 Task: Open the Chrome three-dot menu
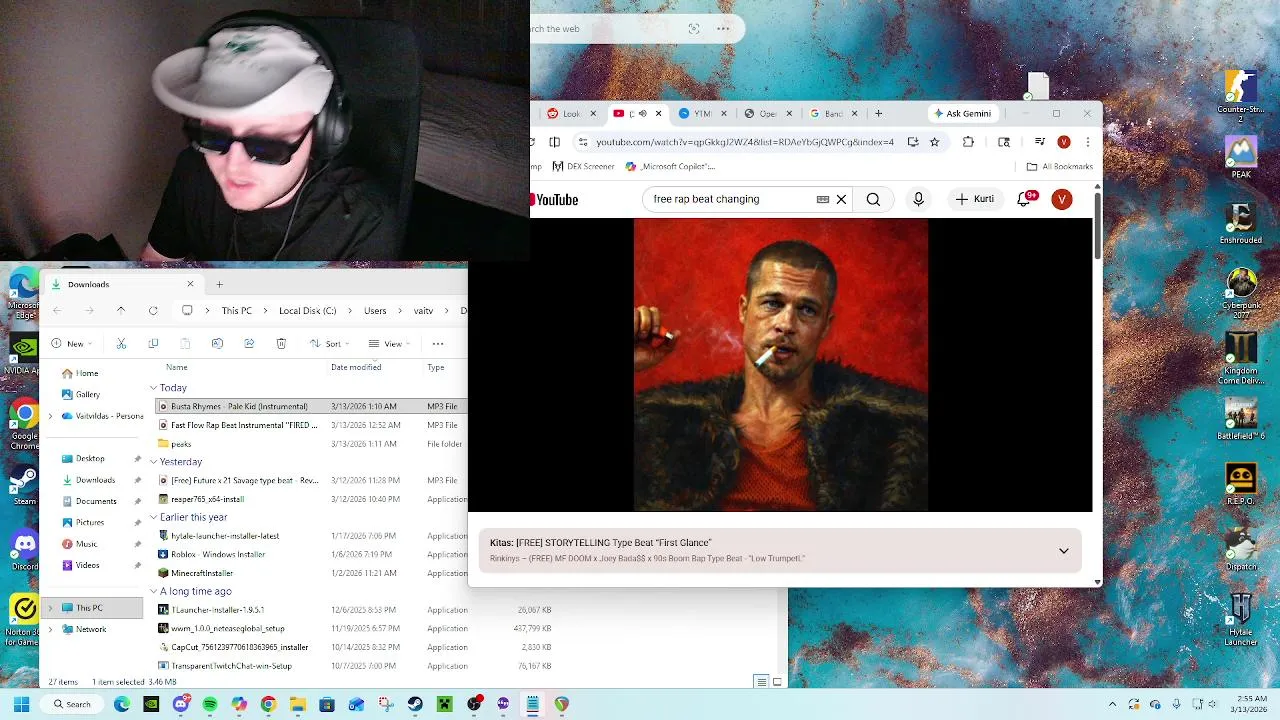(1088, 142)
